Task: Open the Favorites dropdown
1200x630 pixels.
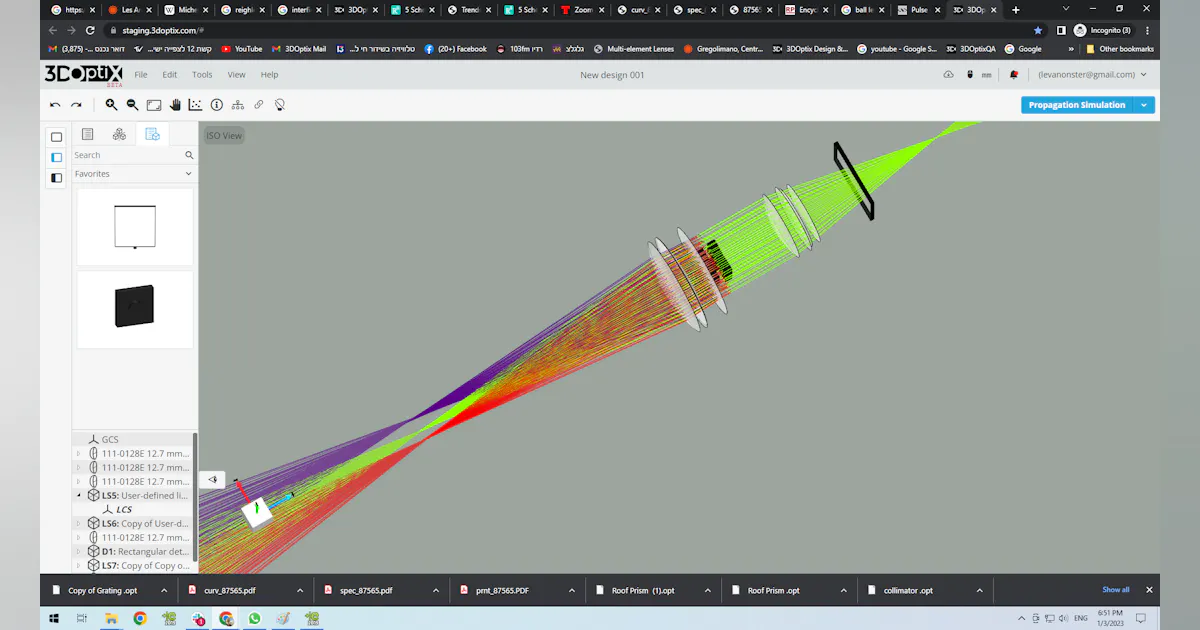Action: pos(134,173)
